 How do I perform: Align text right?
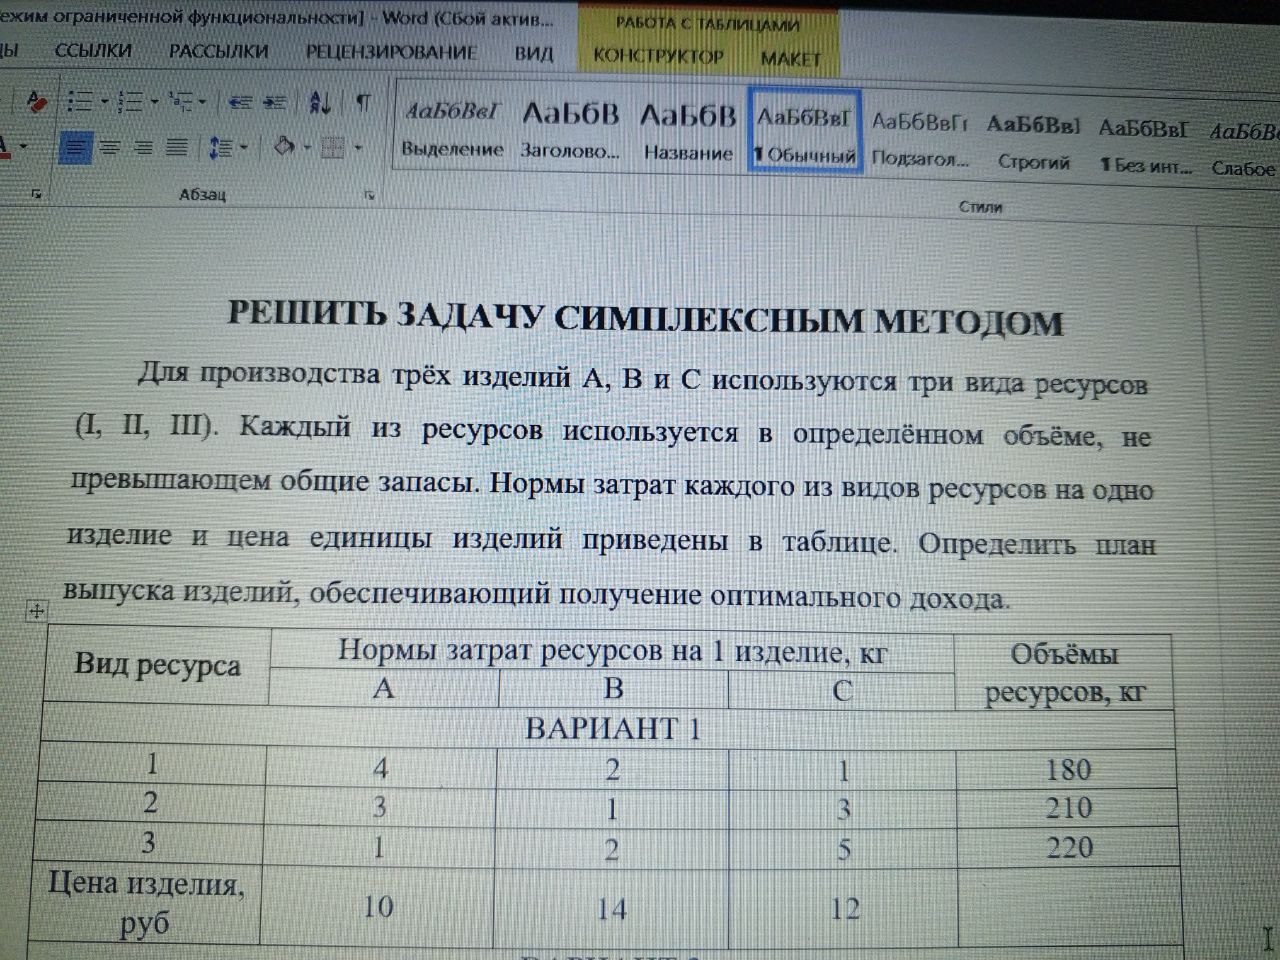coord(144,149)
